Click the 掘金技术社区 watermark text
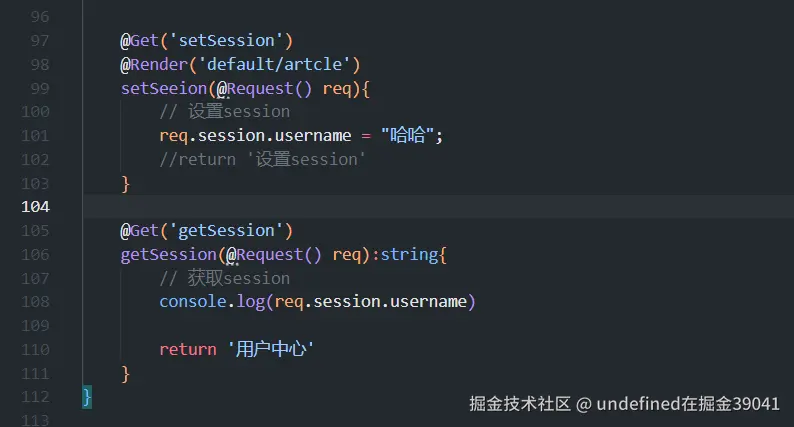794x427 pixels. pyautogui.click(x=520, y=404)
